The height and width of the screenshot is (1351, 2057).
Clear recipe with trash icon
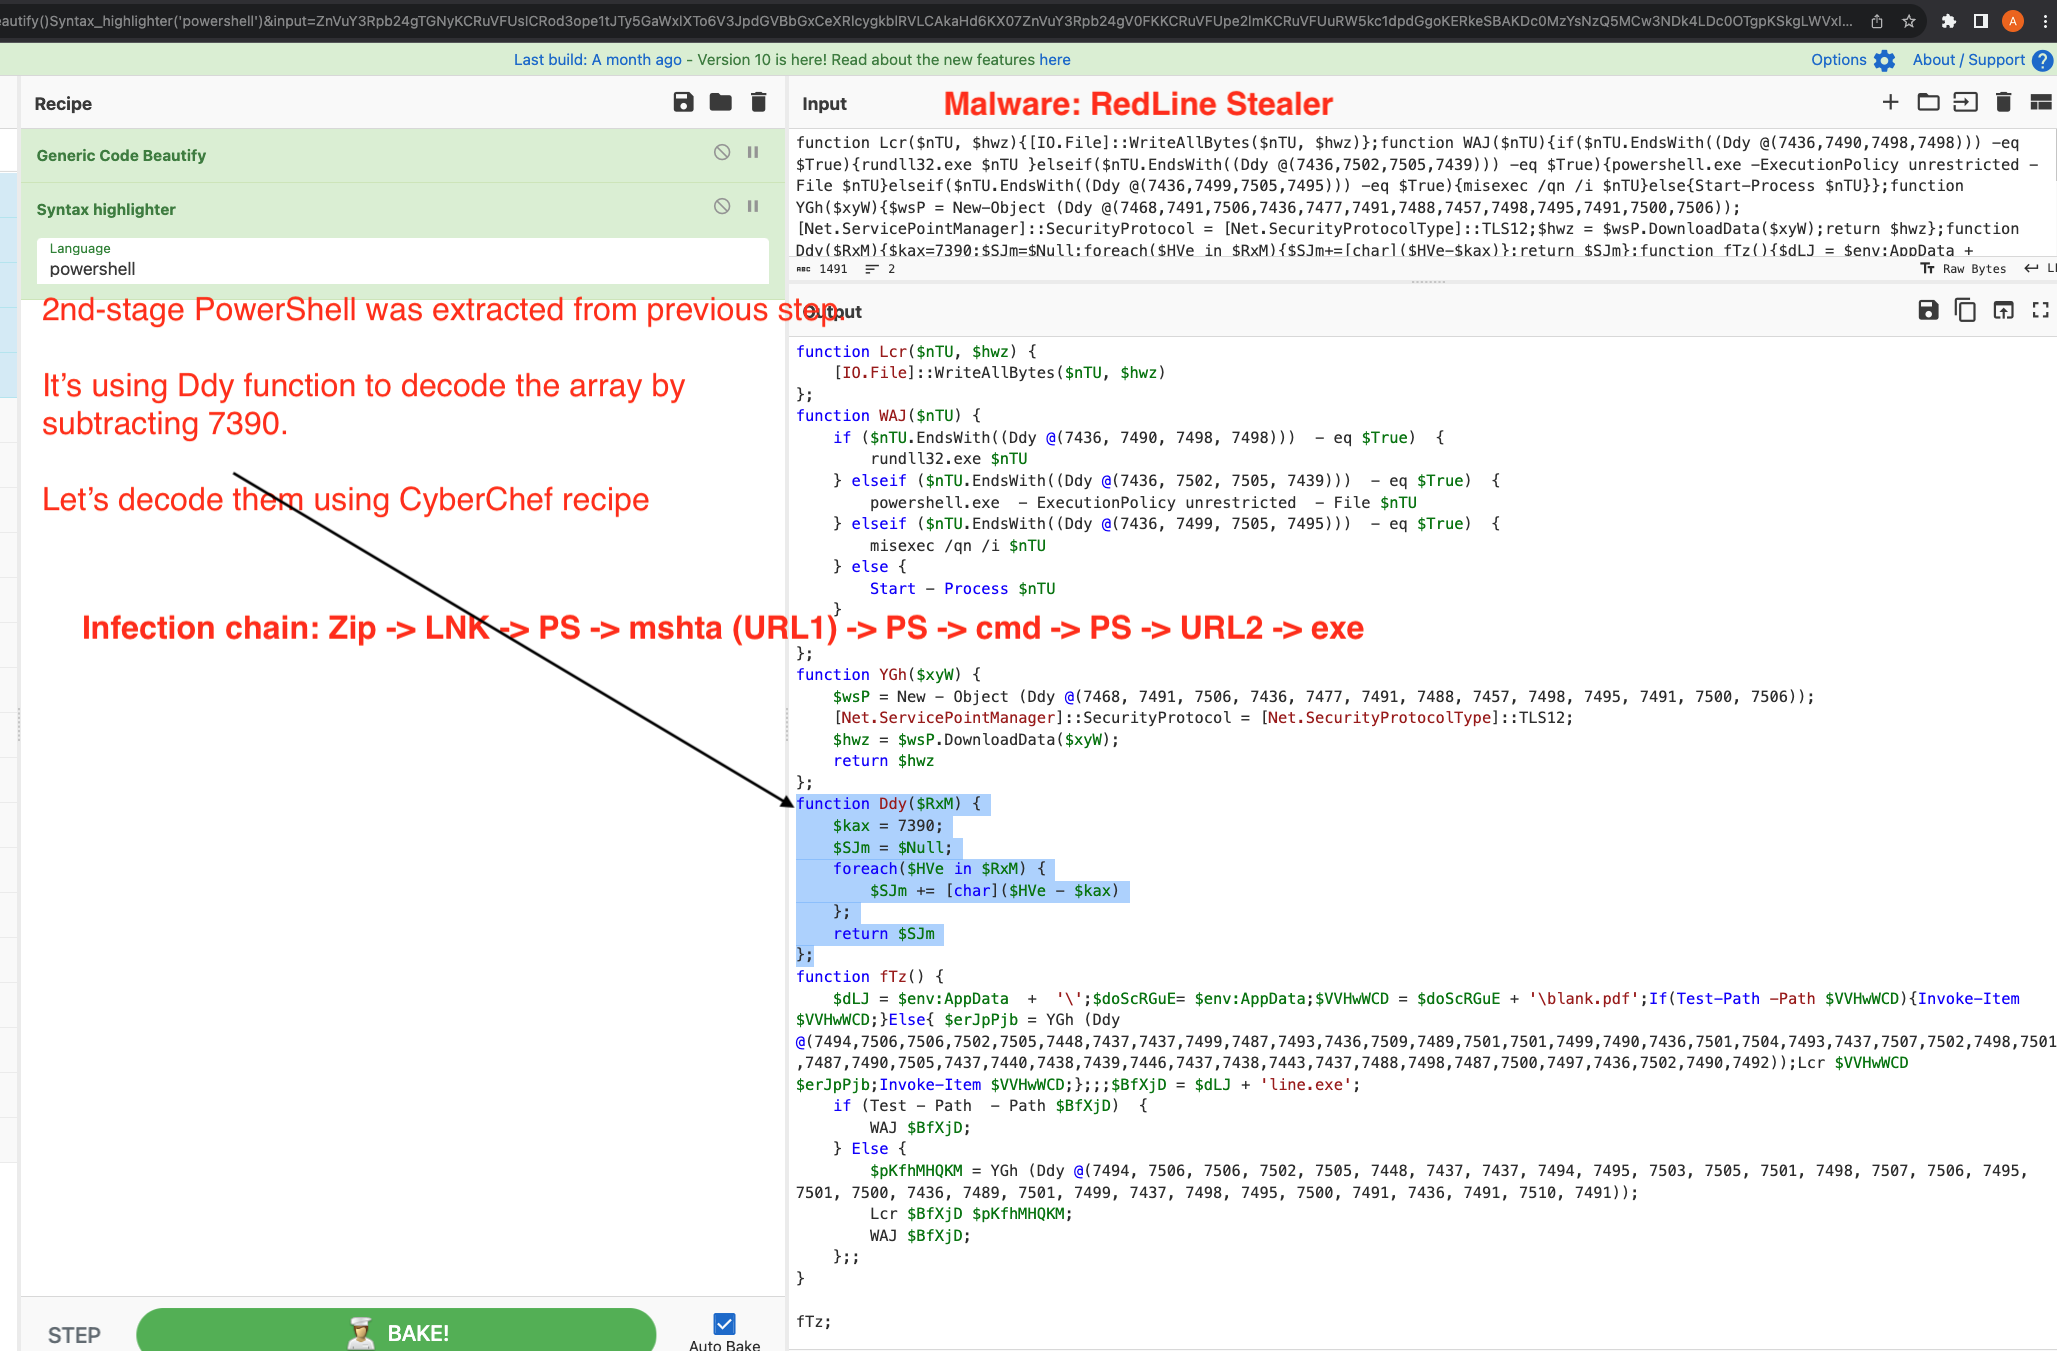point(758,102)
